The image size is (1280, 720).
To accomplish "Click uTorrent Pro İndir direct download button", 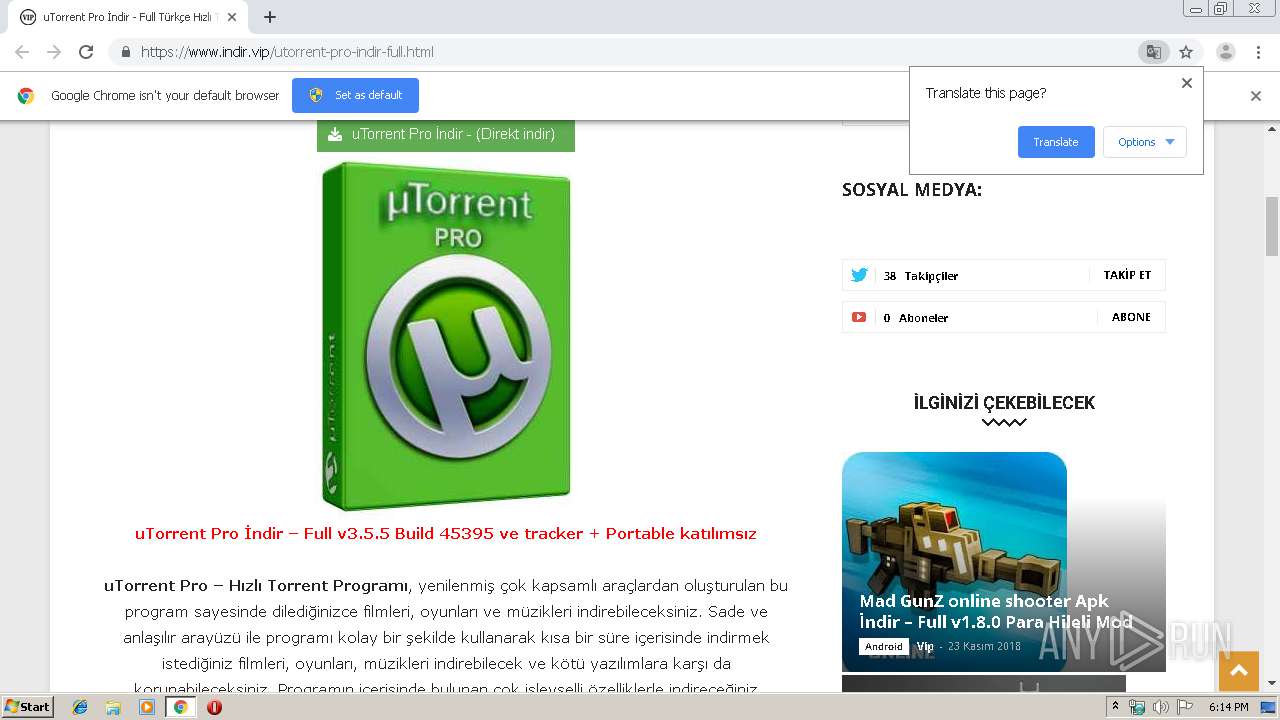I will pyautogui.click(x=446, y=134).
